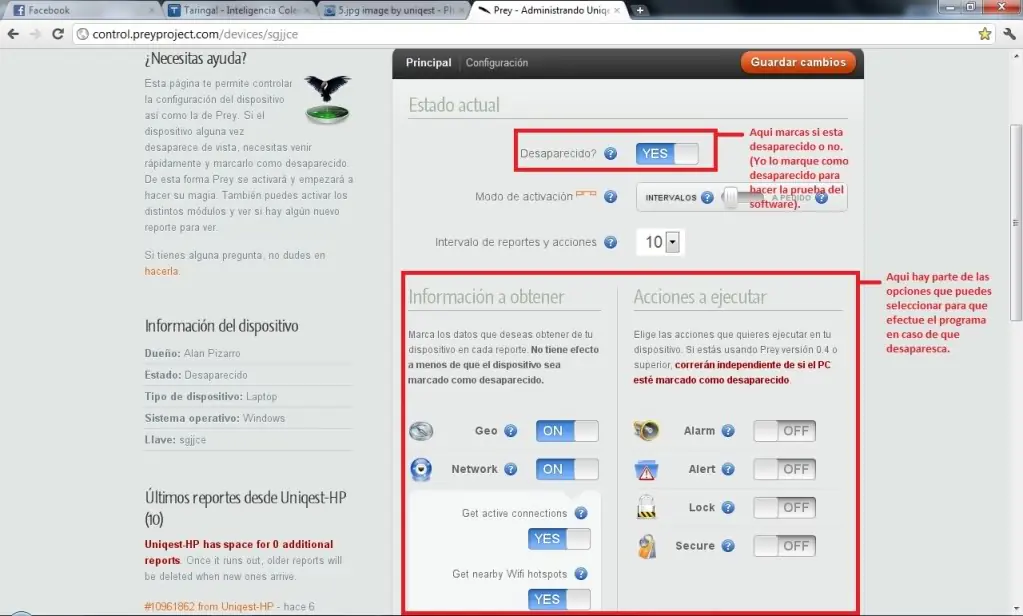Viewport: 1023px width, 616px height.
Task: Toggle Get nearby Wifi hotspots YES switch
Action: click(559, 599)
